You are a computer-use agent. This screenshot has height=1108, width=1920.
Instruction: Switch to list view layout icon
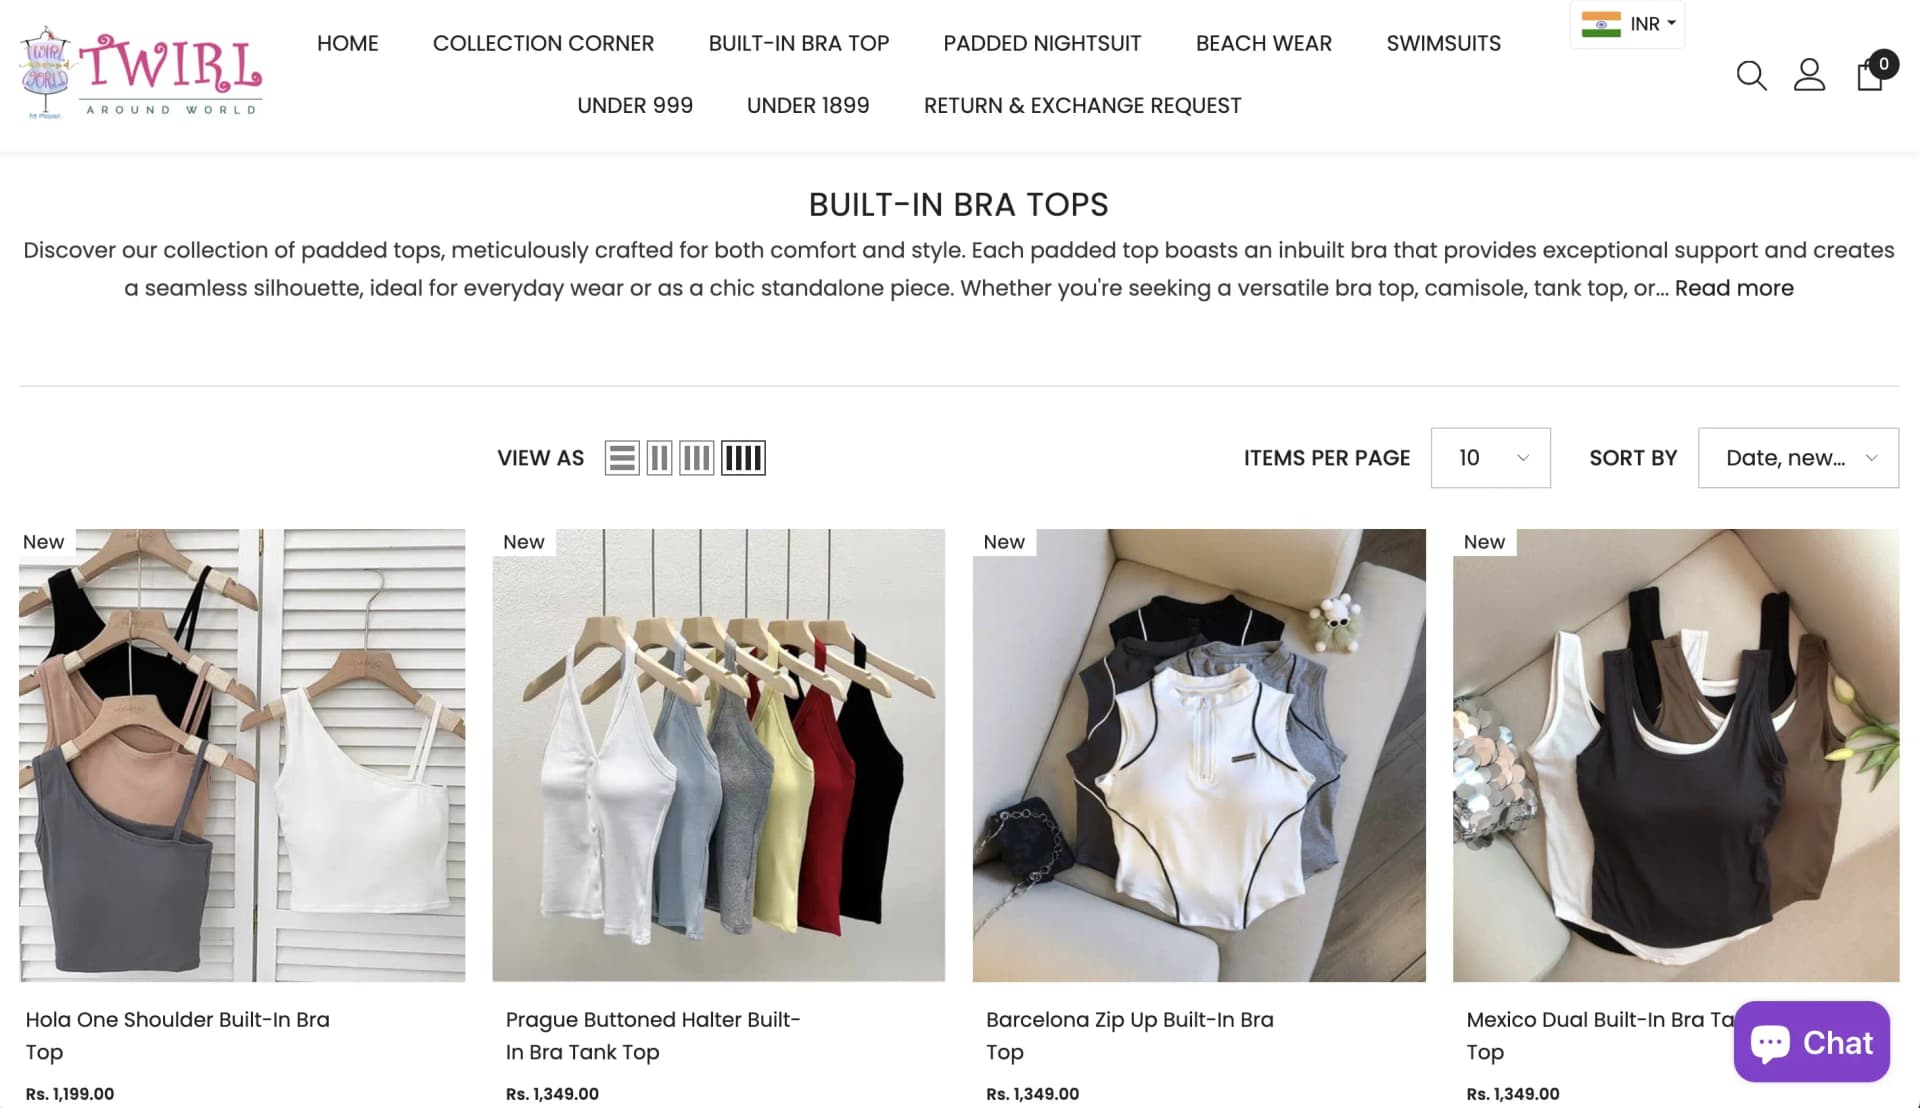(622, 458)
